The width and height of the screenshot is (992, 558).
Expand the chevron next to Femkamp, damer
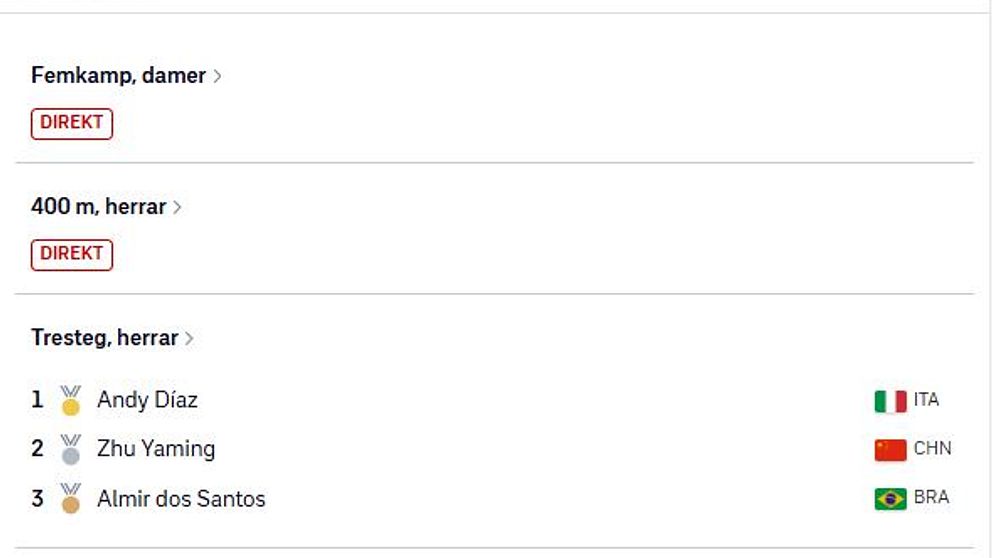(217, 76)
